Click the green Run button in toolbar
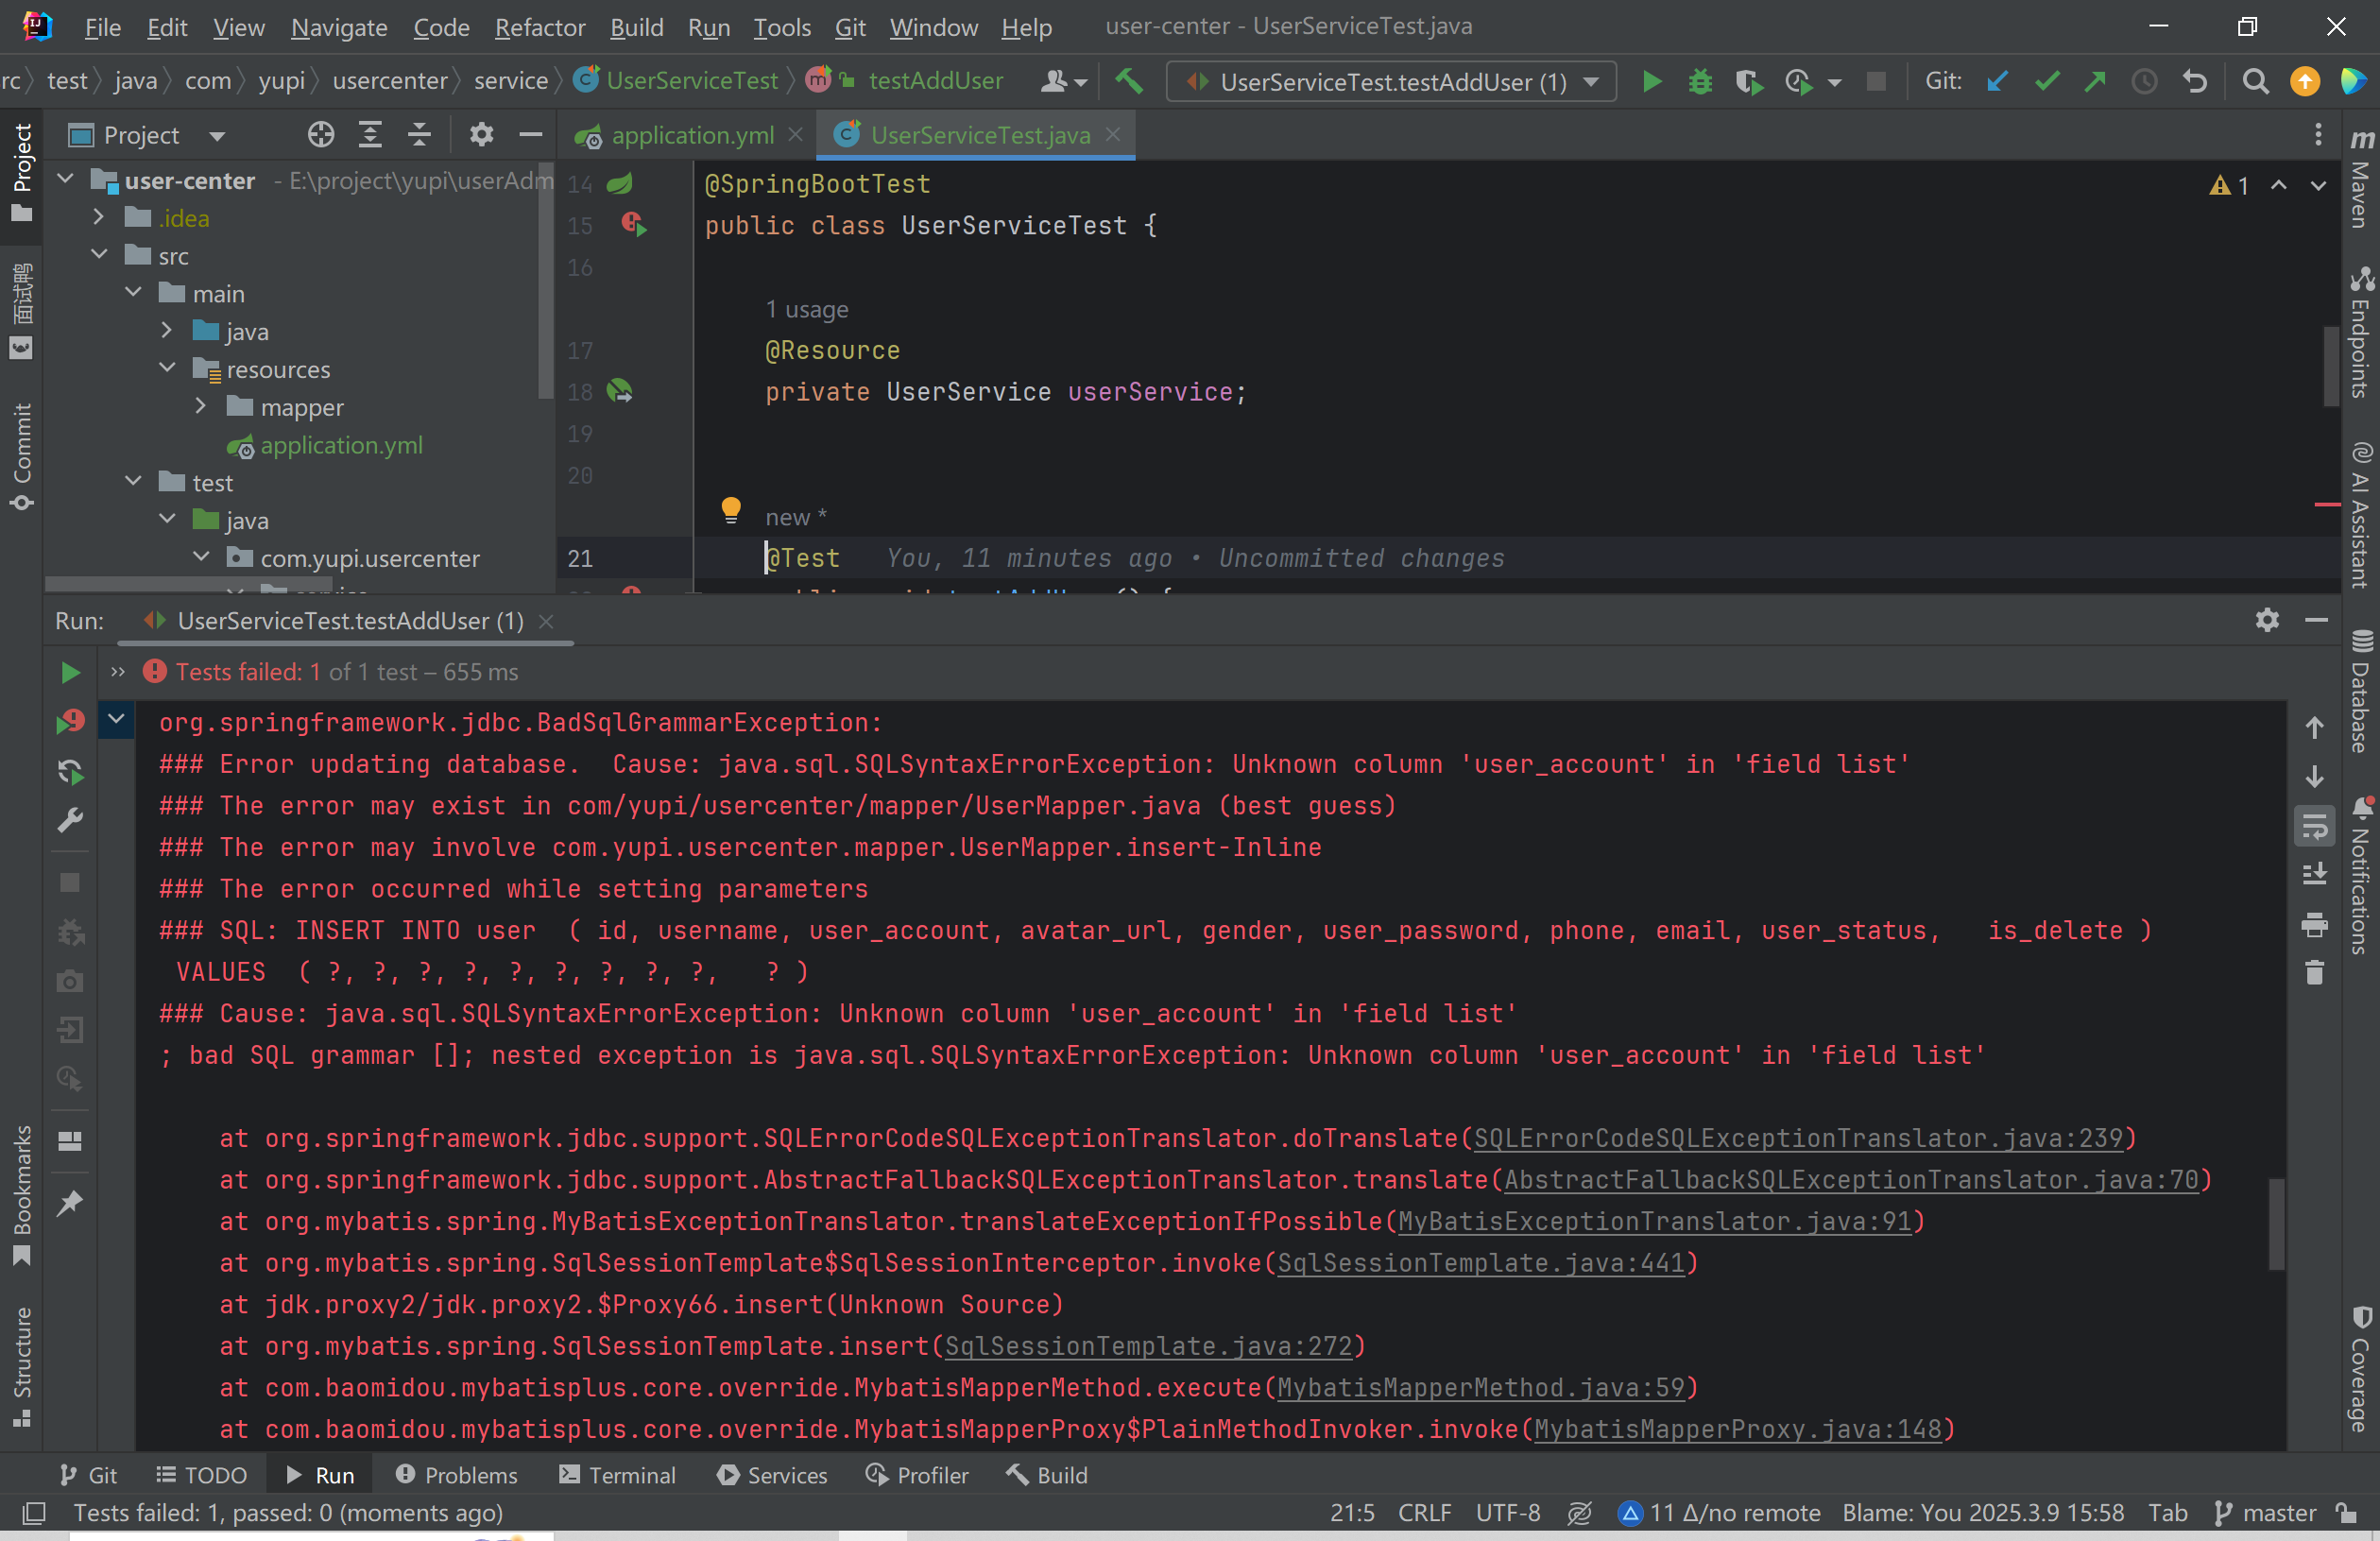The image size is (2380, 1541). click(1651, 81)
